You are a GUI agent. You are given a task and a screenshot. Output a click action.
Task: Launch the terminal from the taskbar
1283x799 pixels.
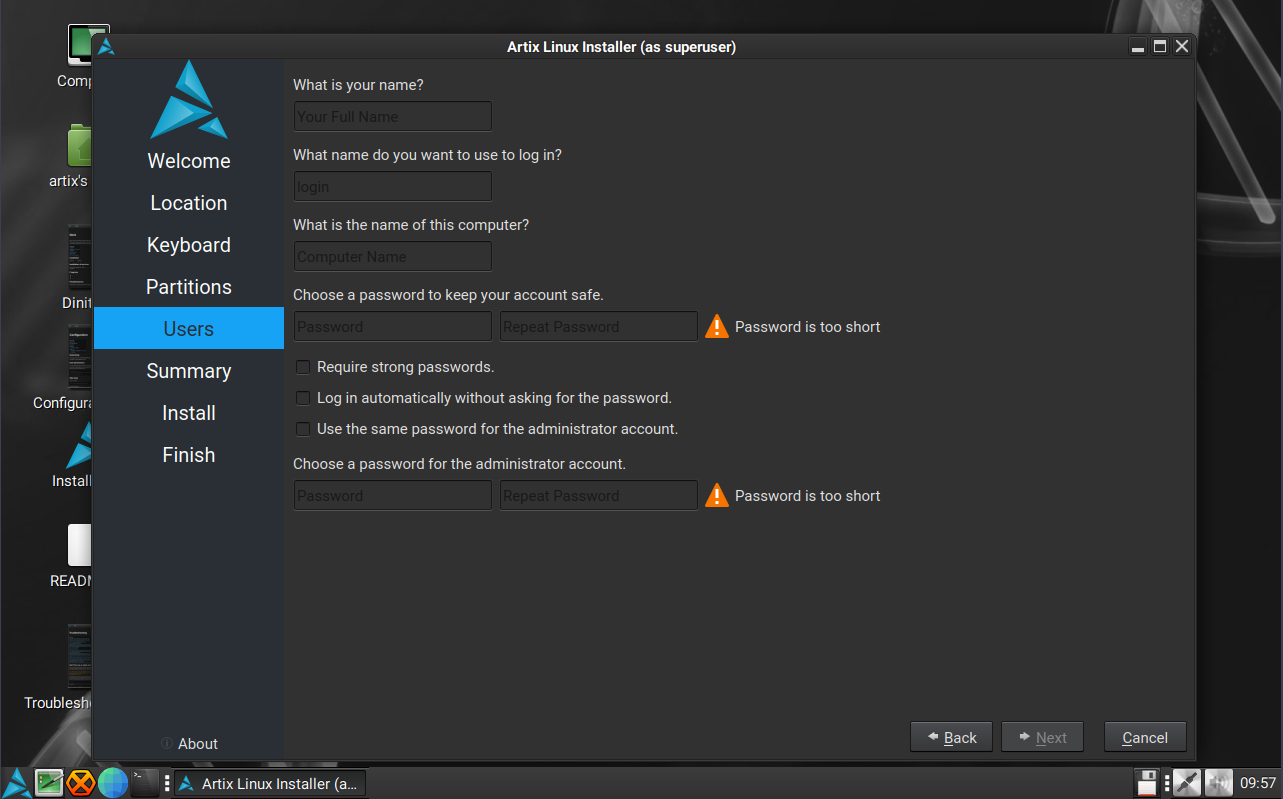145,782
